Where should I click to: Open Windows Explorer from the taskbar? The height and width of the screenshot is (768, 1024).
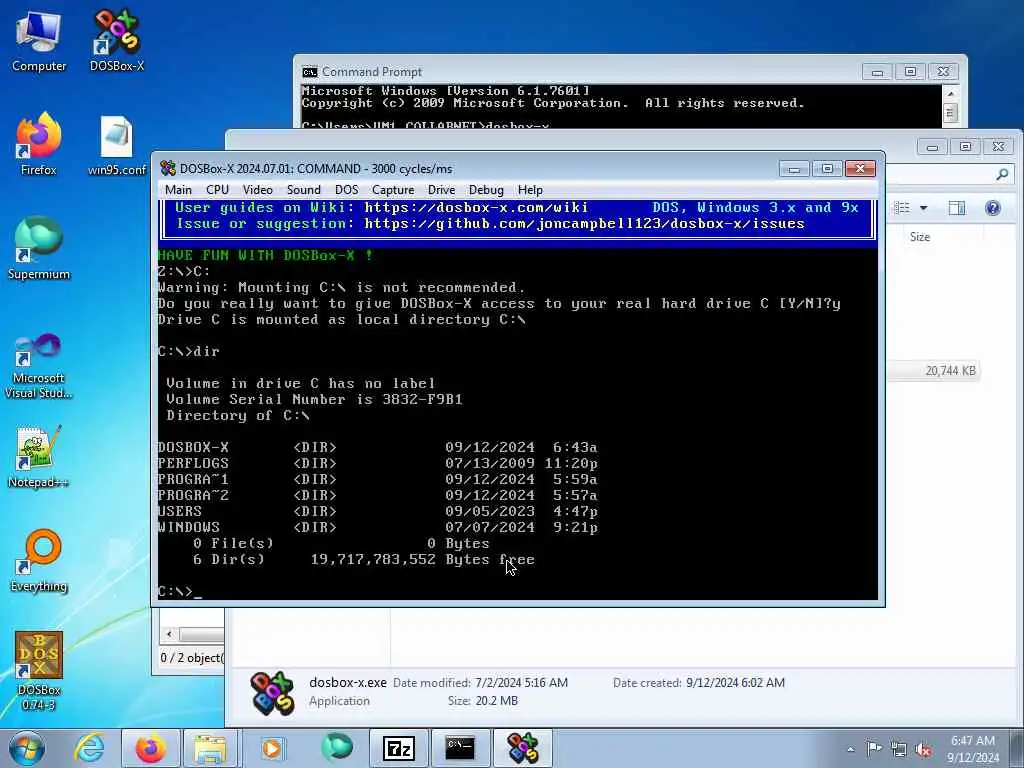click(x=210, y=748)
